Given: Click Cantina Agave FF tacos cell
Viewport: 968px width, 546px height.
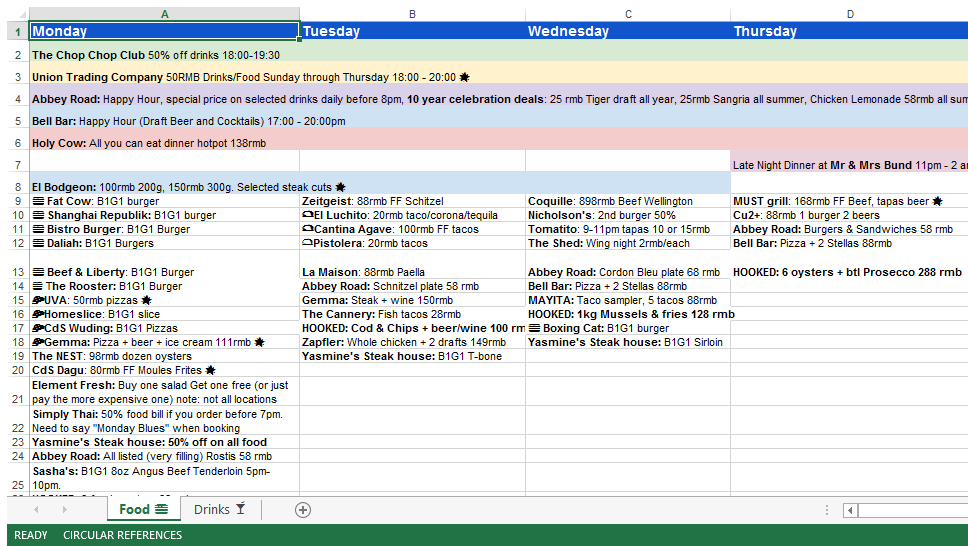Looking at the screenshot, I should [412, 229].
